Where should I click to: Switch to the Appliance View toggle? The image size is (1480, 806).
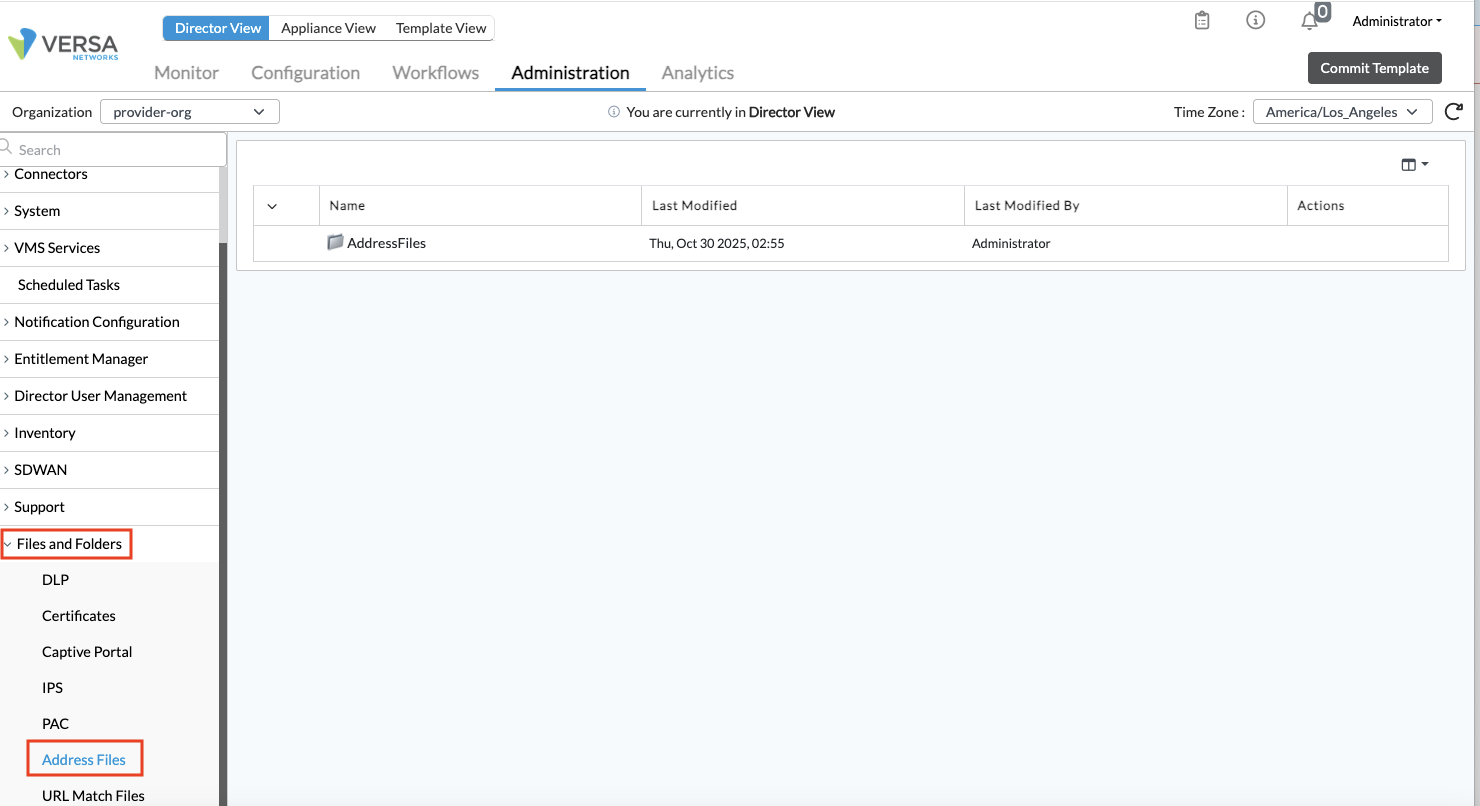pos(328,28)
